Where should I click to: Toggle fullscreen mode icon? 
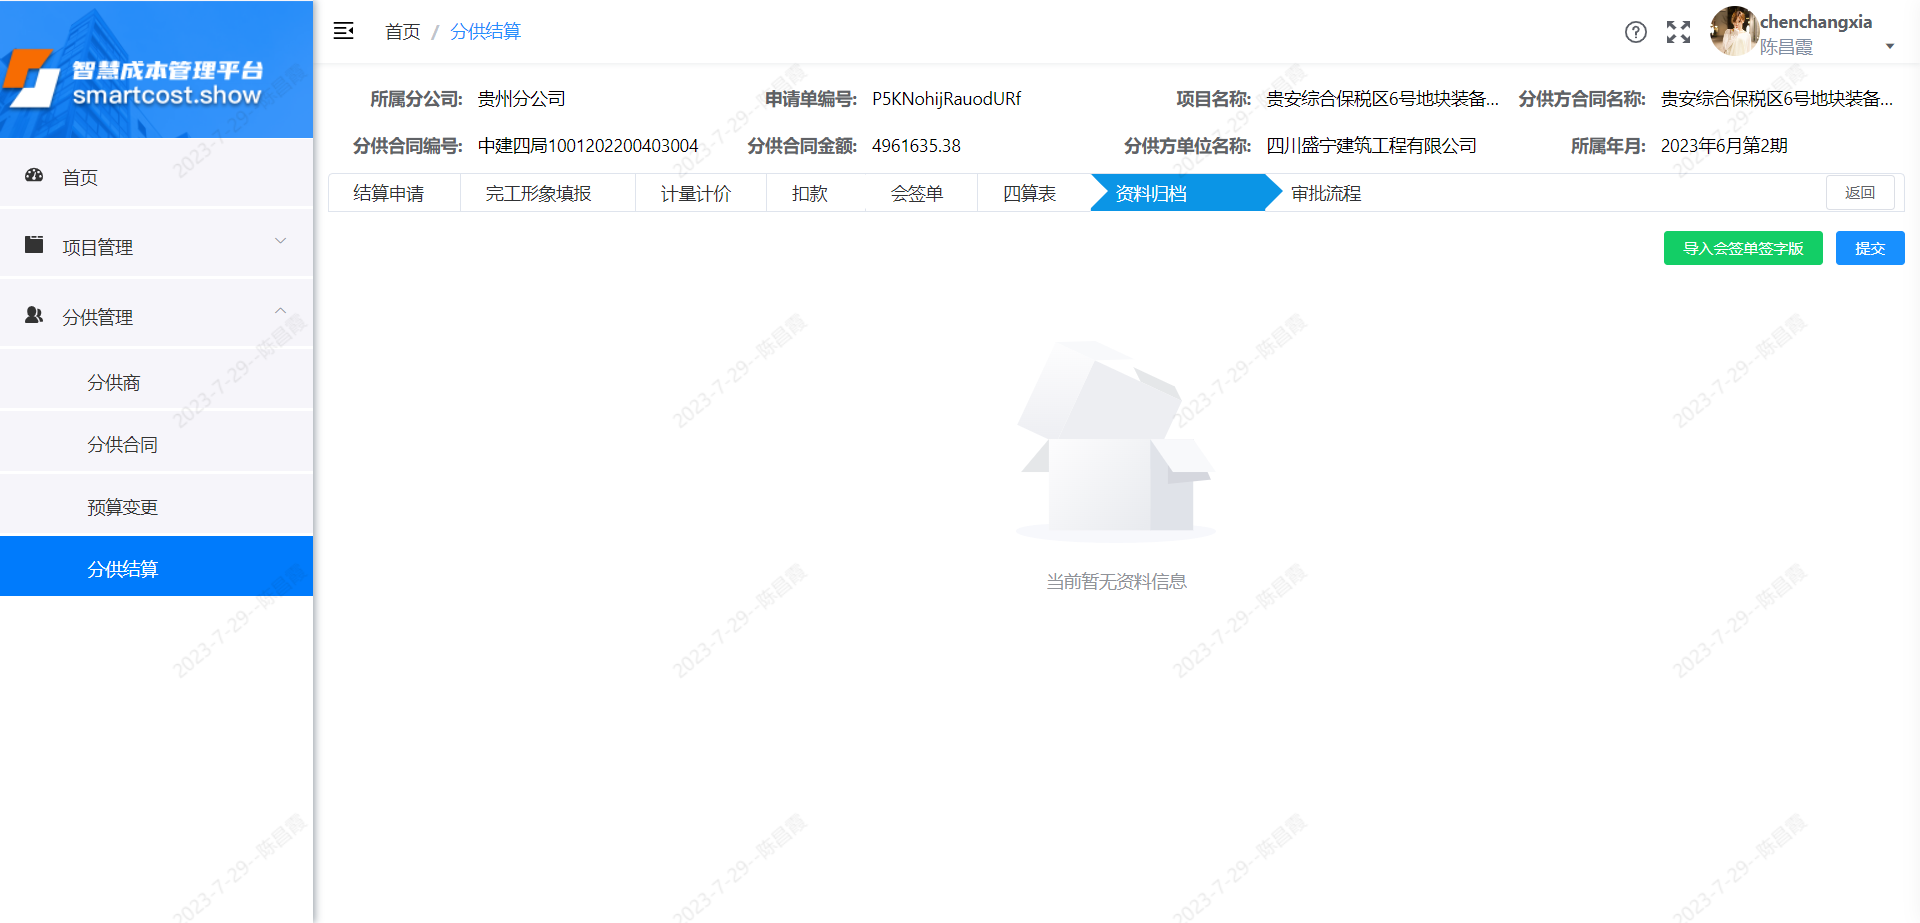pos(1678,32)
